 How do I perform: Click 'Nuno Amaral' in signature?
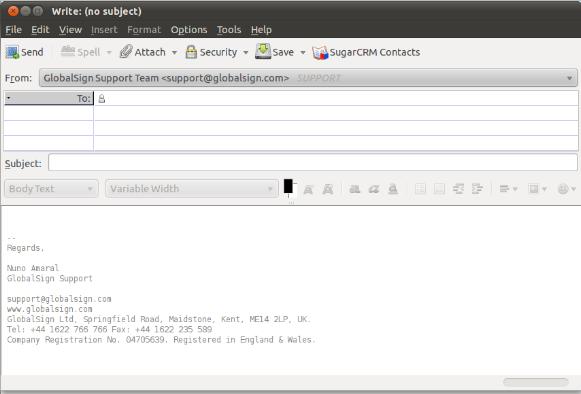pos(33,268)
